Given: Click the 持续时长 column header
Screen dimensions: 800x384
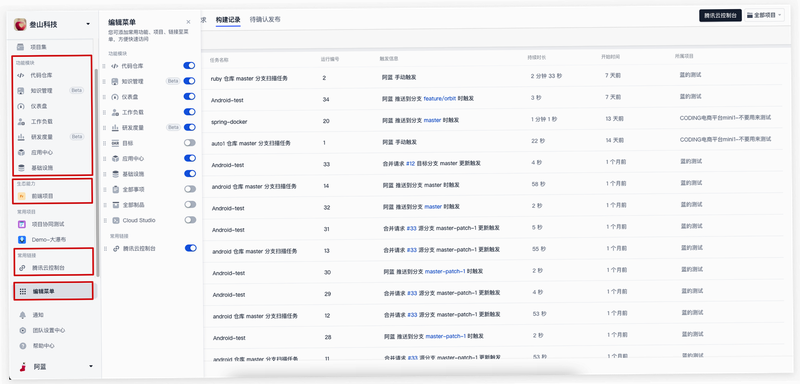Looking at the screenshot, I should click(537, 58).
